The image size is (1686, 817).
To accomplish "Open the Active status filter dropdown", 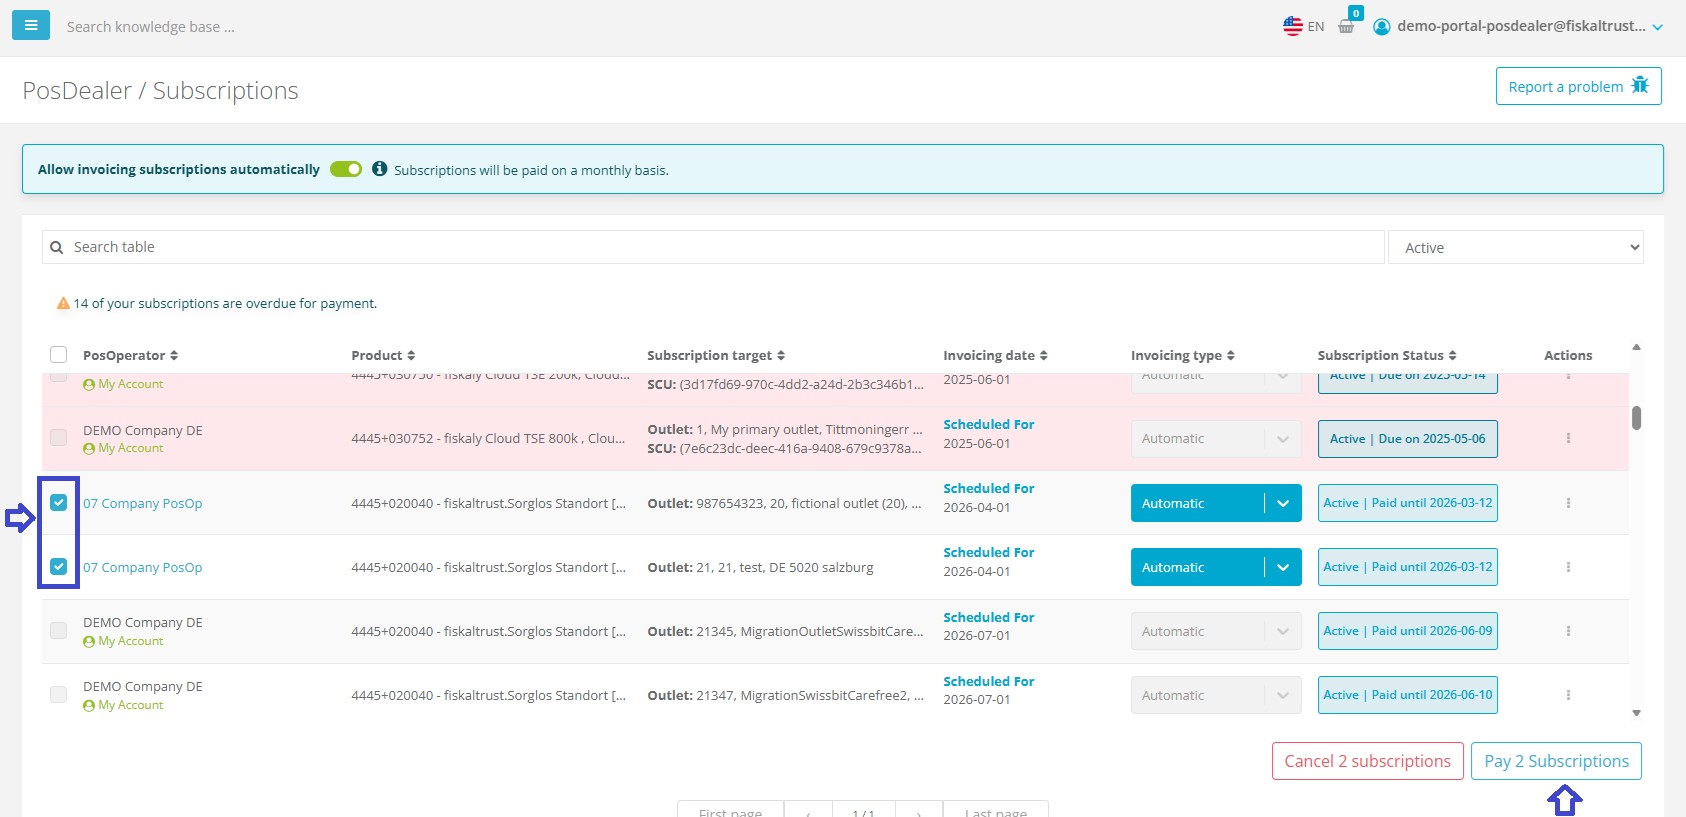I will click(1516, 247).
